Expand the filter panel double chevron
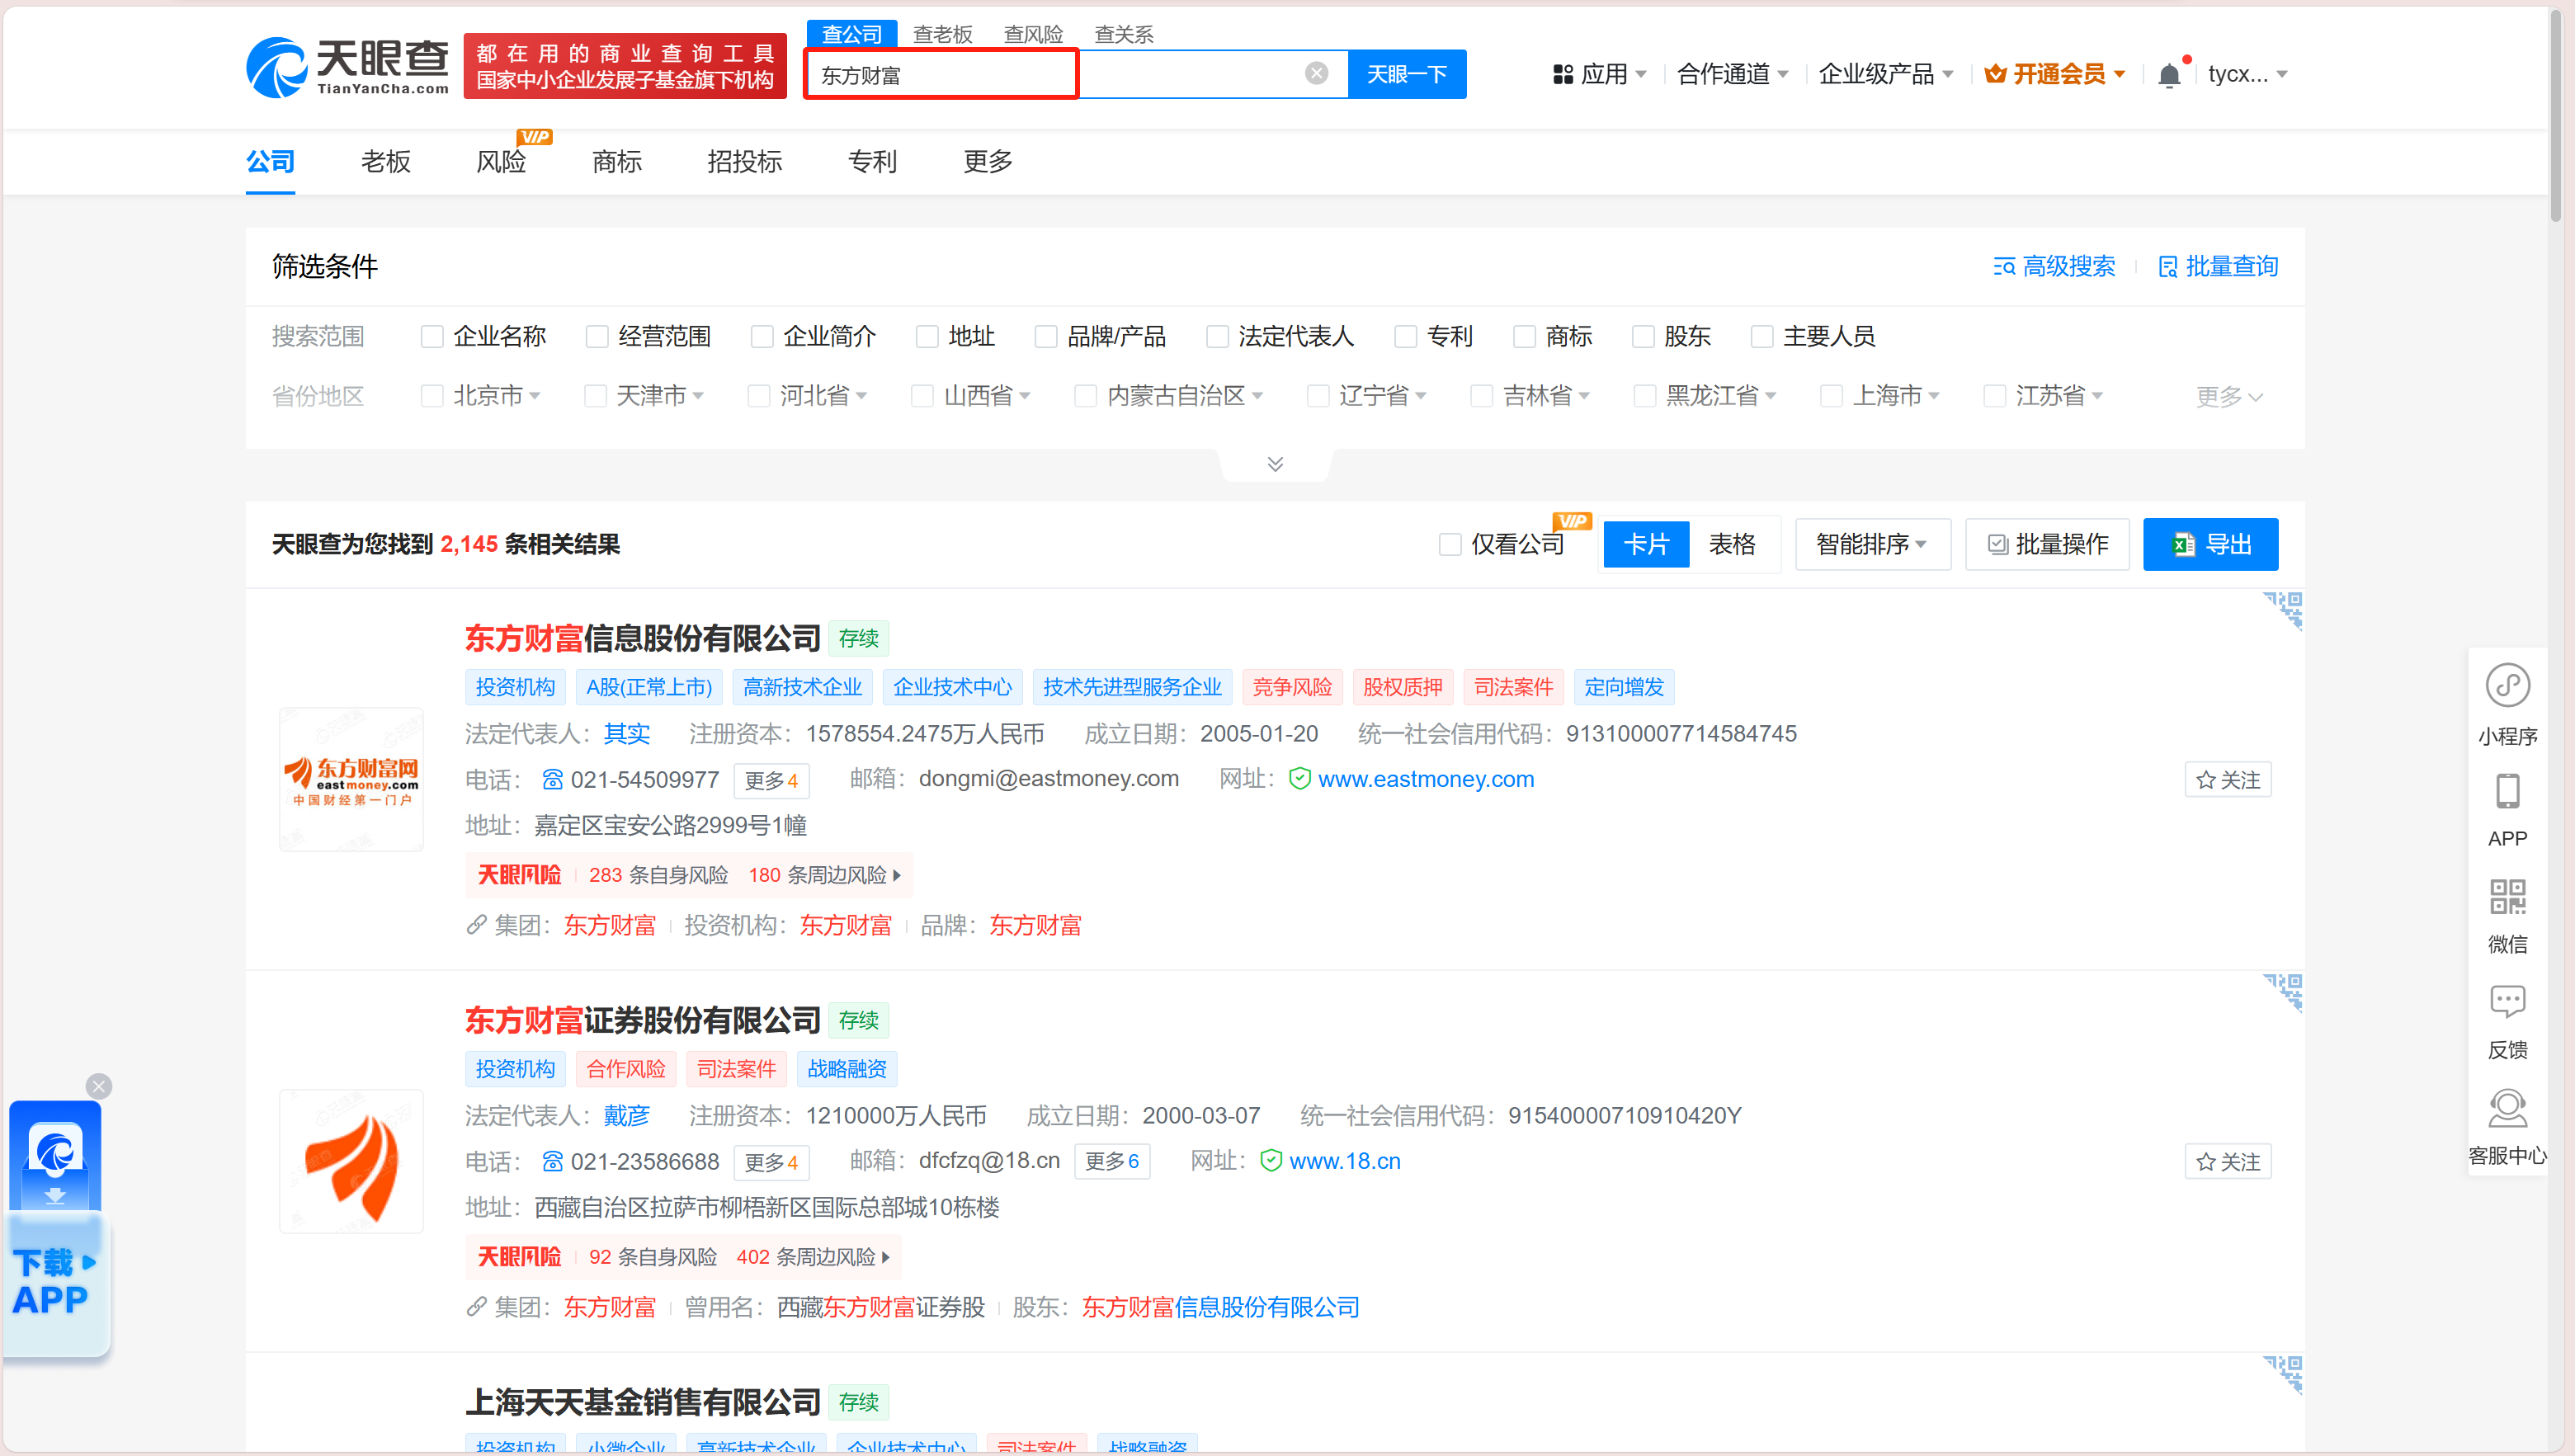The image size is (2575, 1456). [1275, 464]
